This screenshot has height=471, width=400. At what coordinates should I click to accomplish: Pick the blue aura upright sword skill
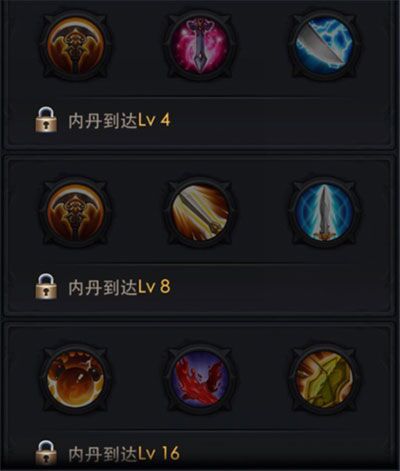(325, 212)
